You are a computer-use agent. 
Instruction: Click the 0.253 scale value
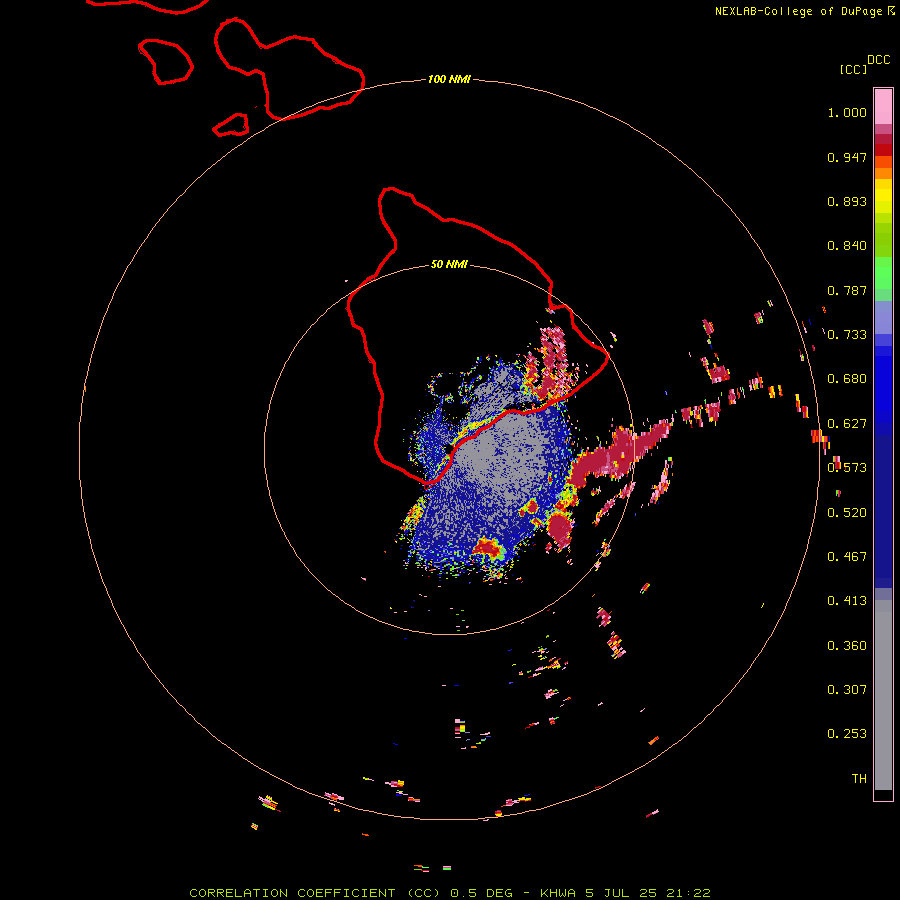pyautogui.click(x=847, y=735)
